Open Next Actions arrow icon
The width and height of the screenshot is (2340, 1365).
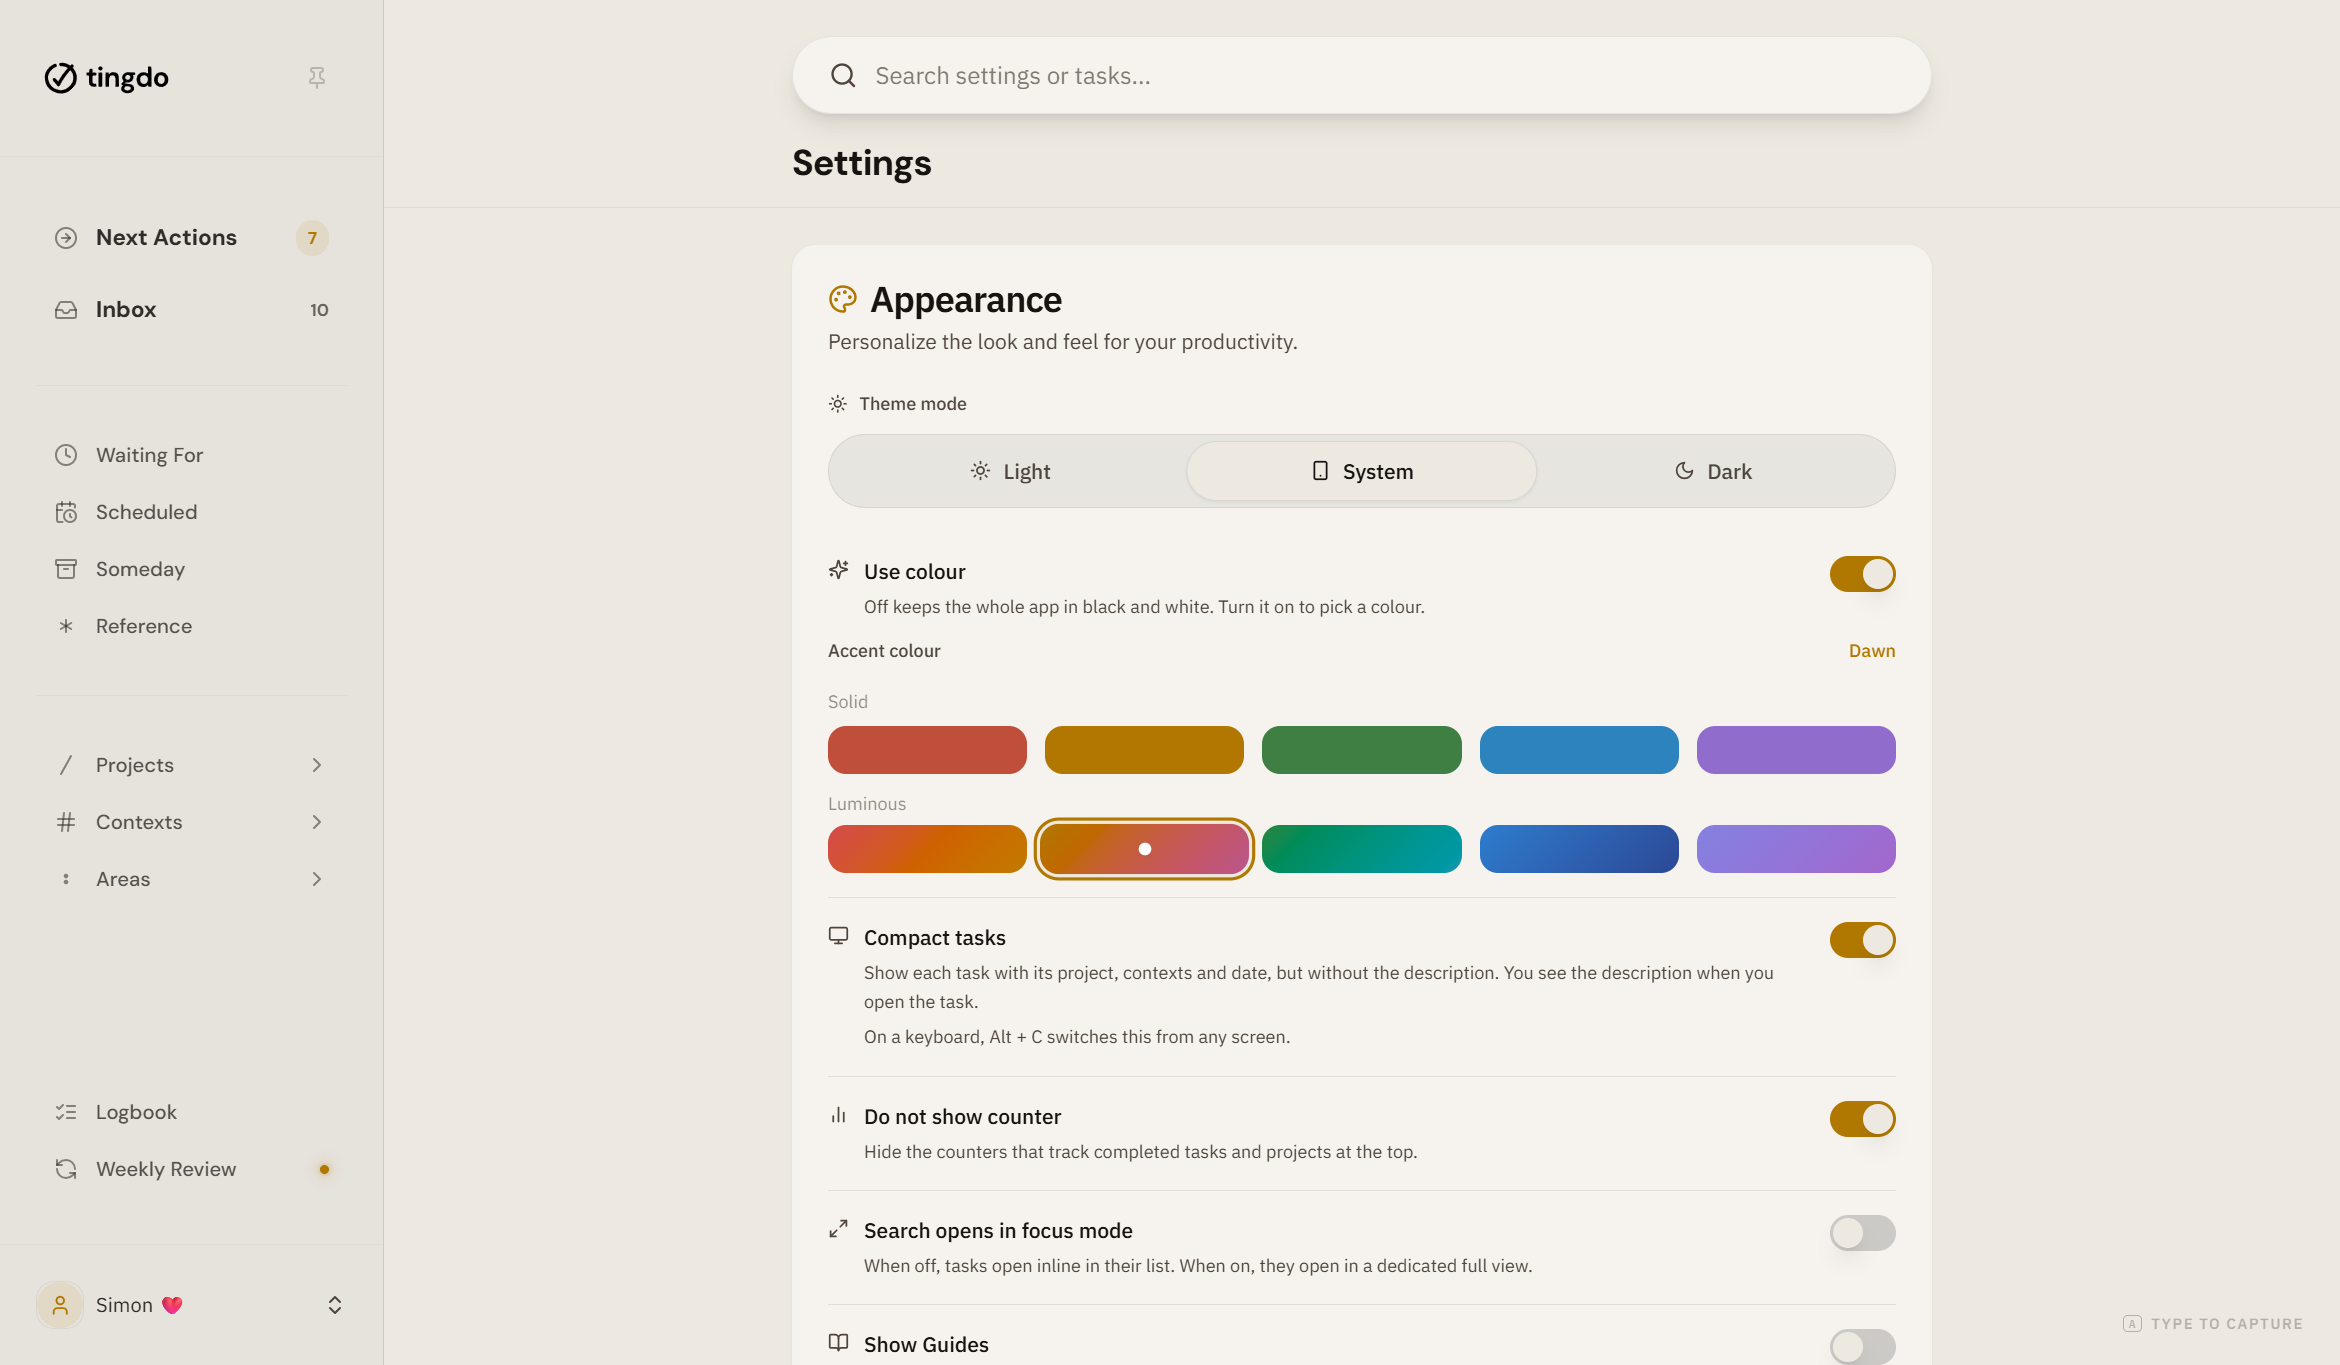[66, 238]
